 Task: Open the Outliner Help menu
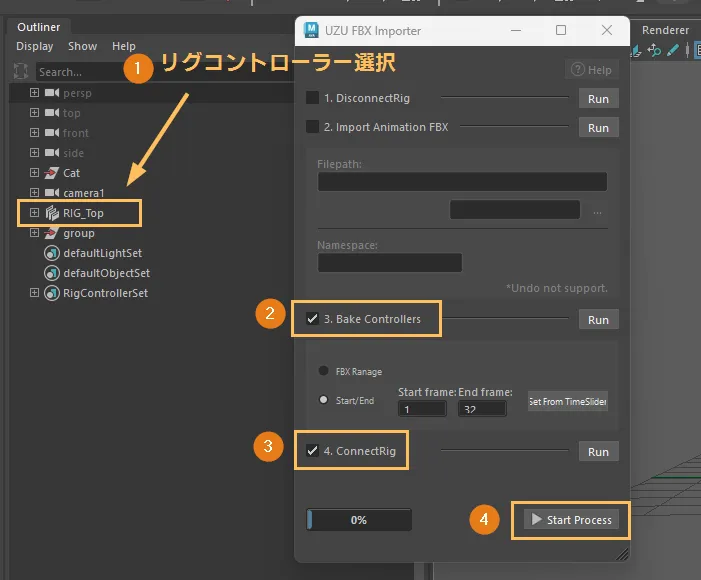(123, 46)
